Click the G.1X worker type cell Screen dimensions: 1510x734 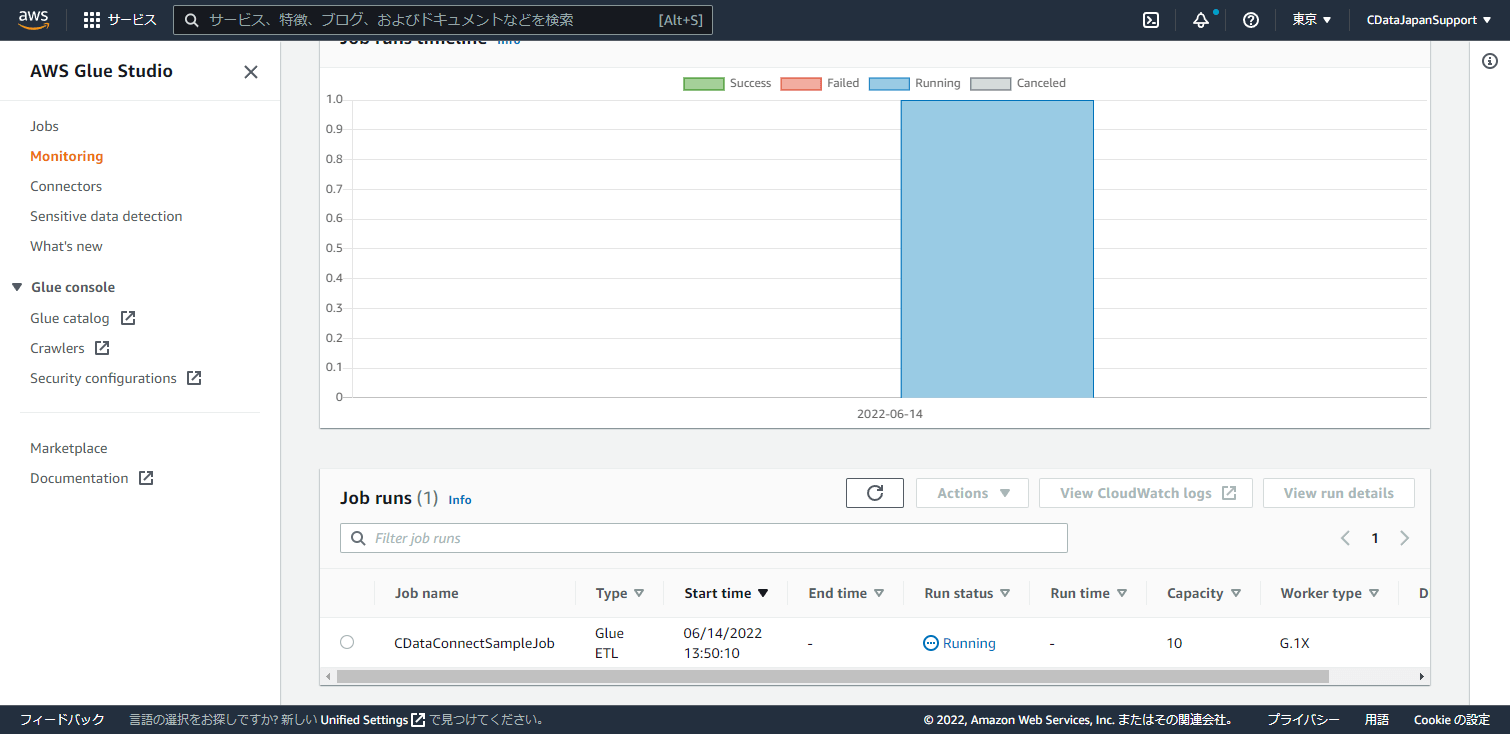1294,643
